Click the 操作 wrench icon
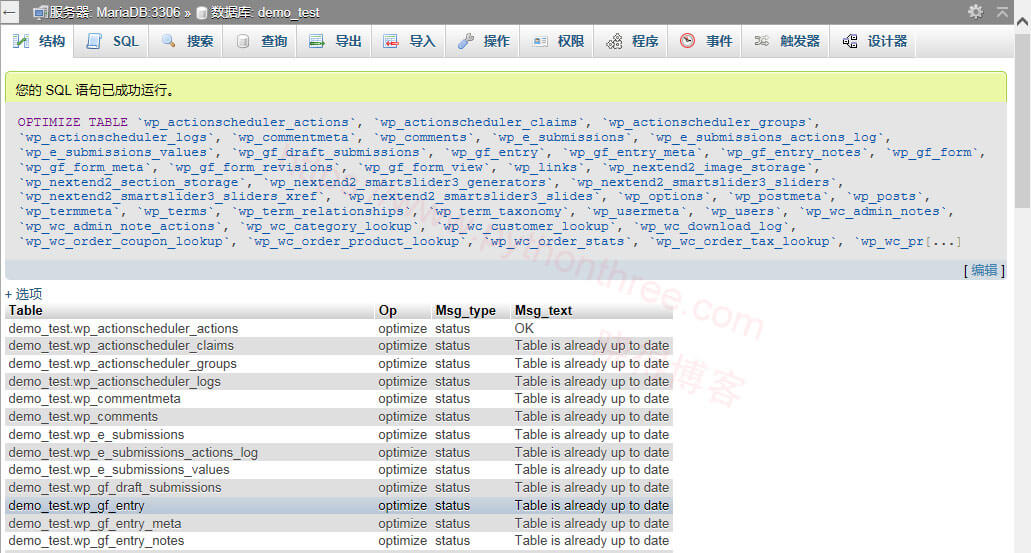 click(x=466, y=41)
